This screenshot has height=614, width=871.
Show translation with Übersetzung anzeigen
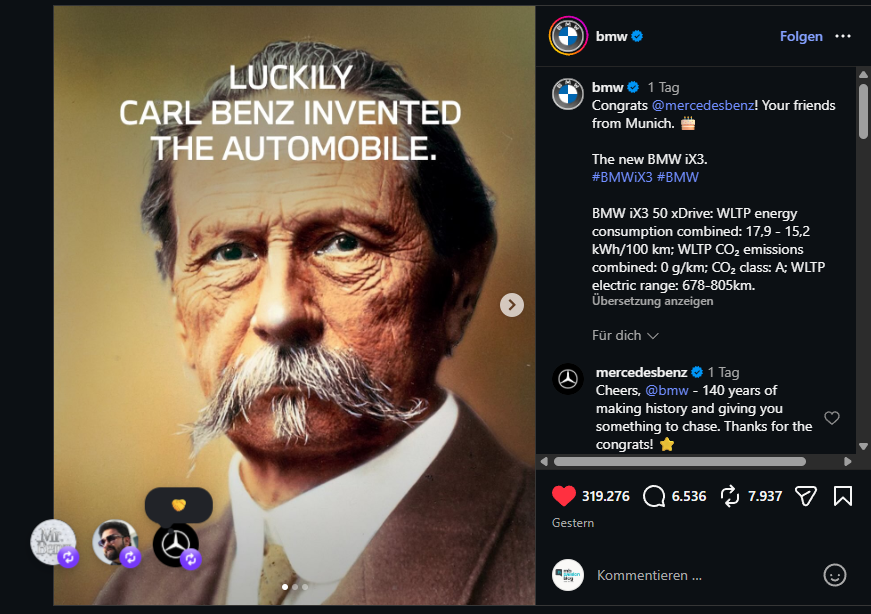(652, 301)
